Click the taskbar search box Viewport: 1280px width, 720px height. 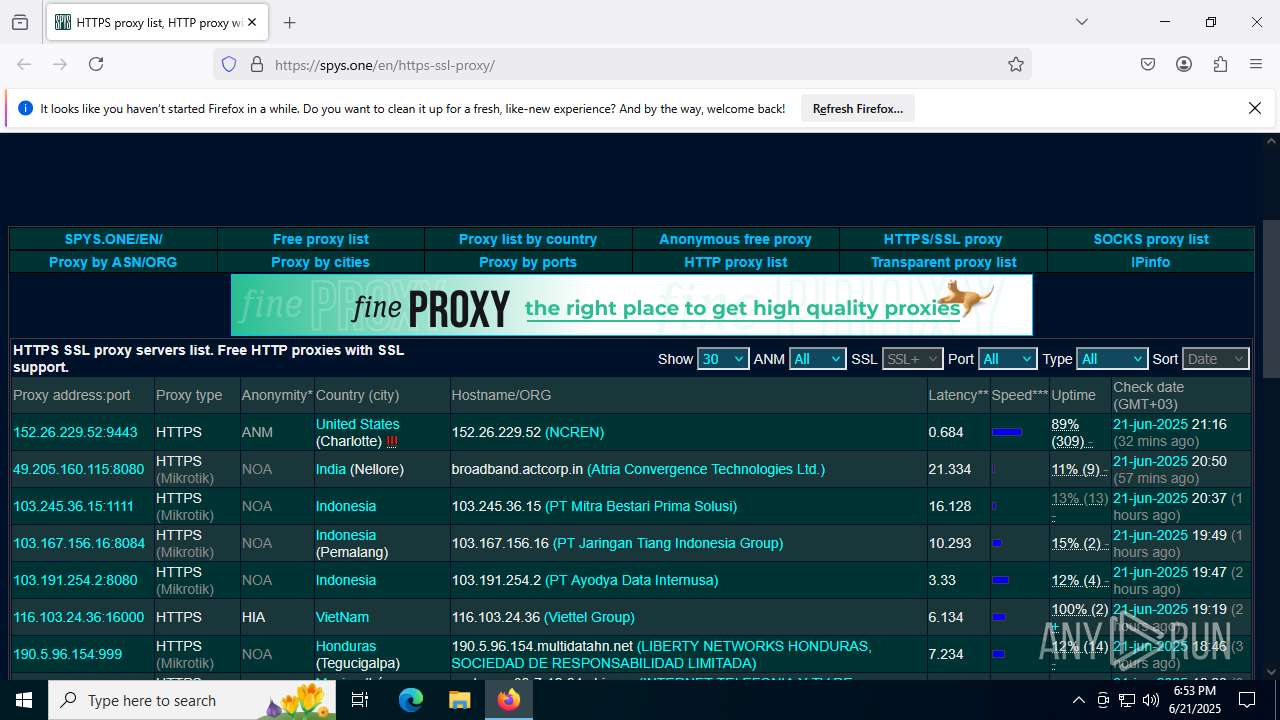point(192,700)
